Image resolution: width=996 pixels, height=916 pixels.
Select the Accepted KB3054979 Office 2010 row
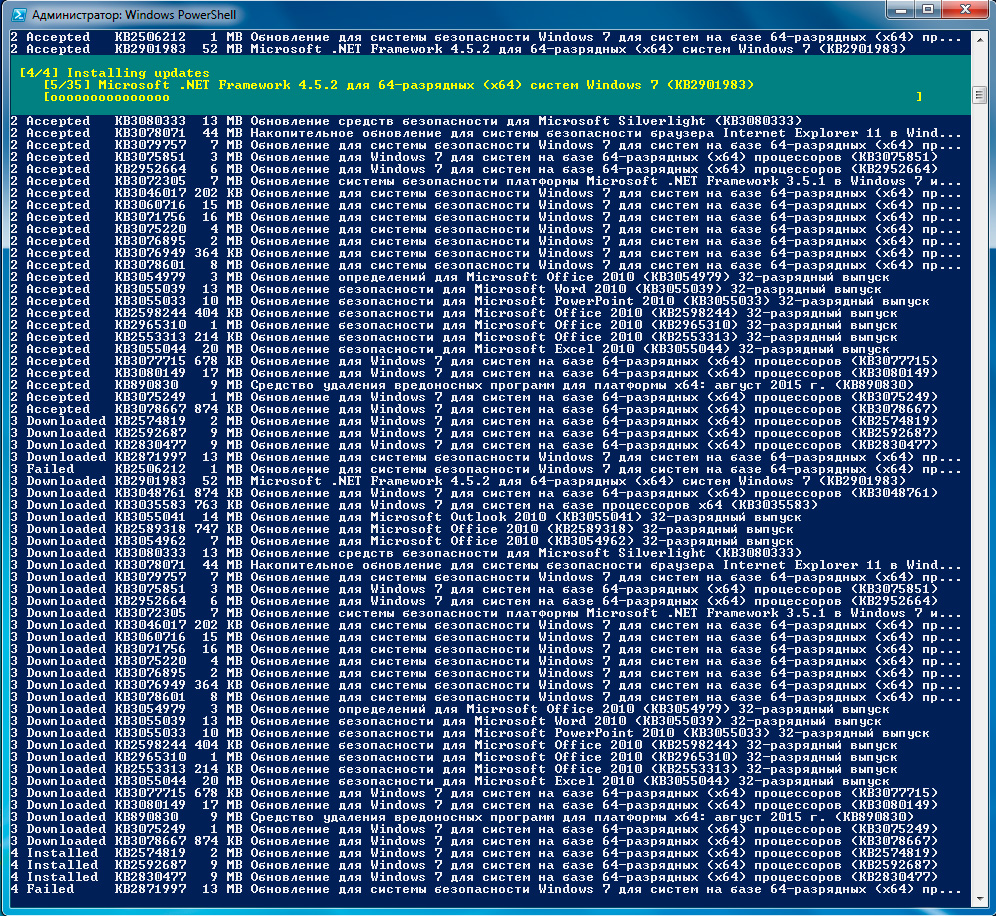pos(450,277)
